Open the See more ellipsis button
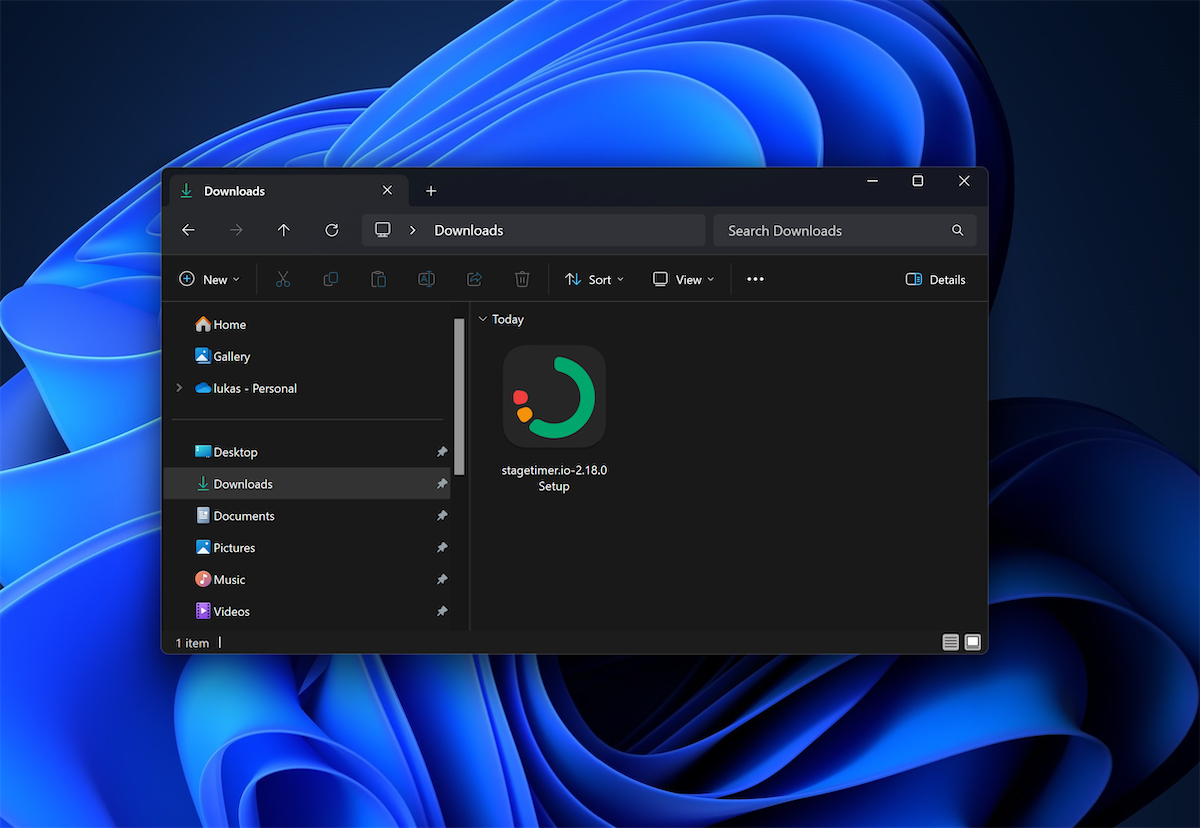 (x=755, y=279)
